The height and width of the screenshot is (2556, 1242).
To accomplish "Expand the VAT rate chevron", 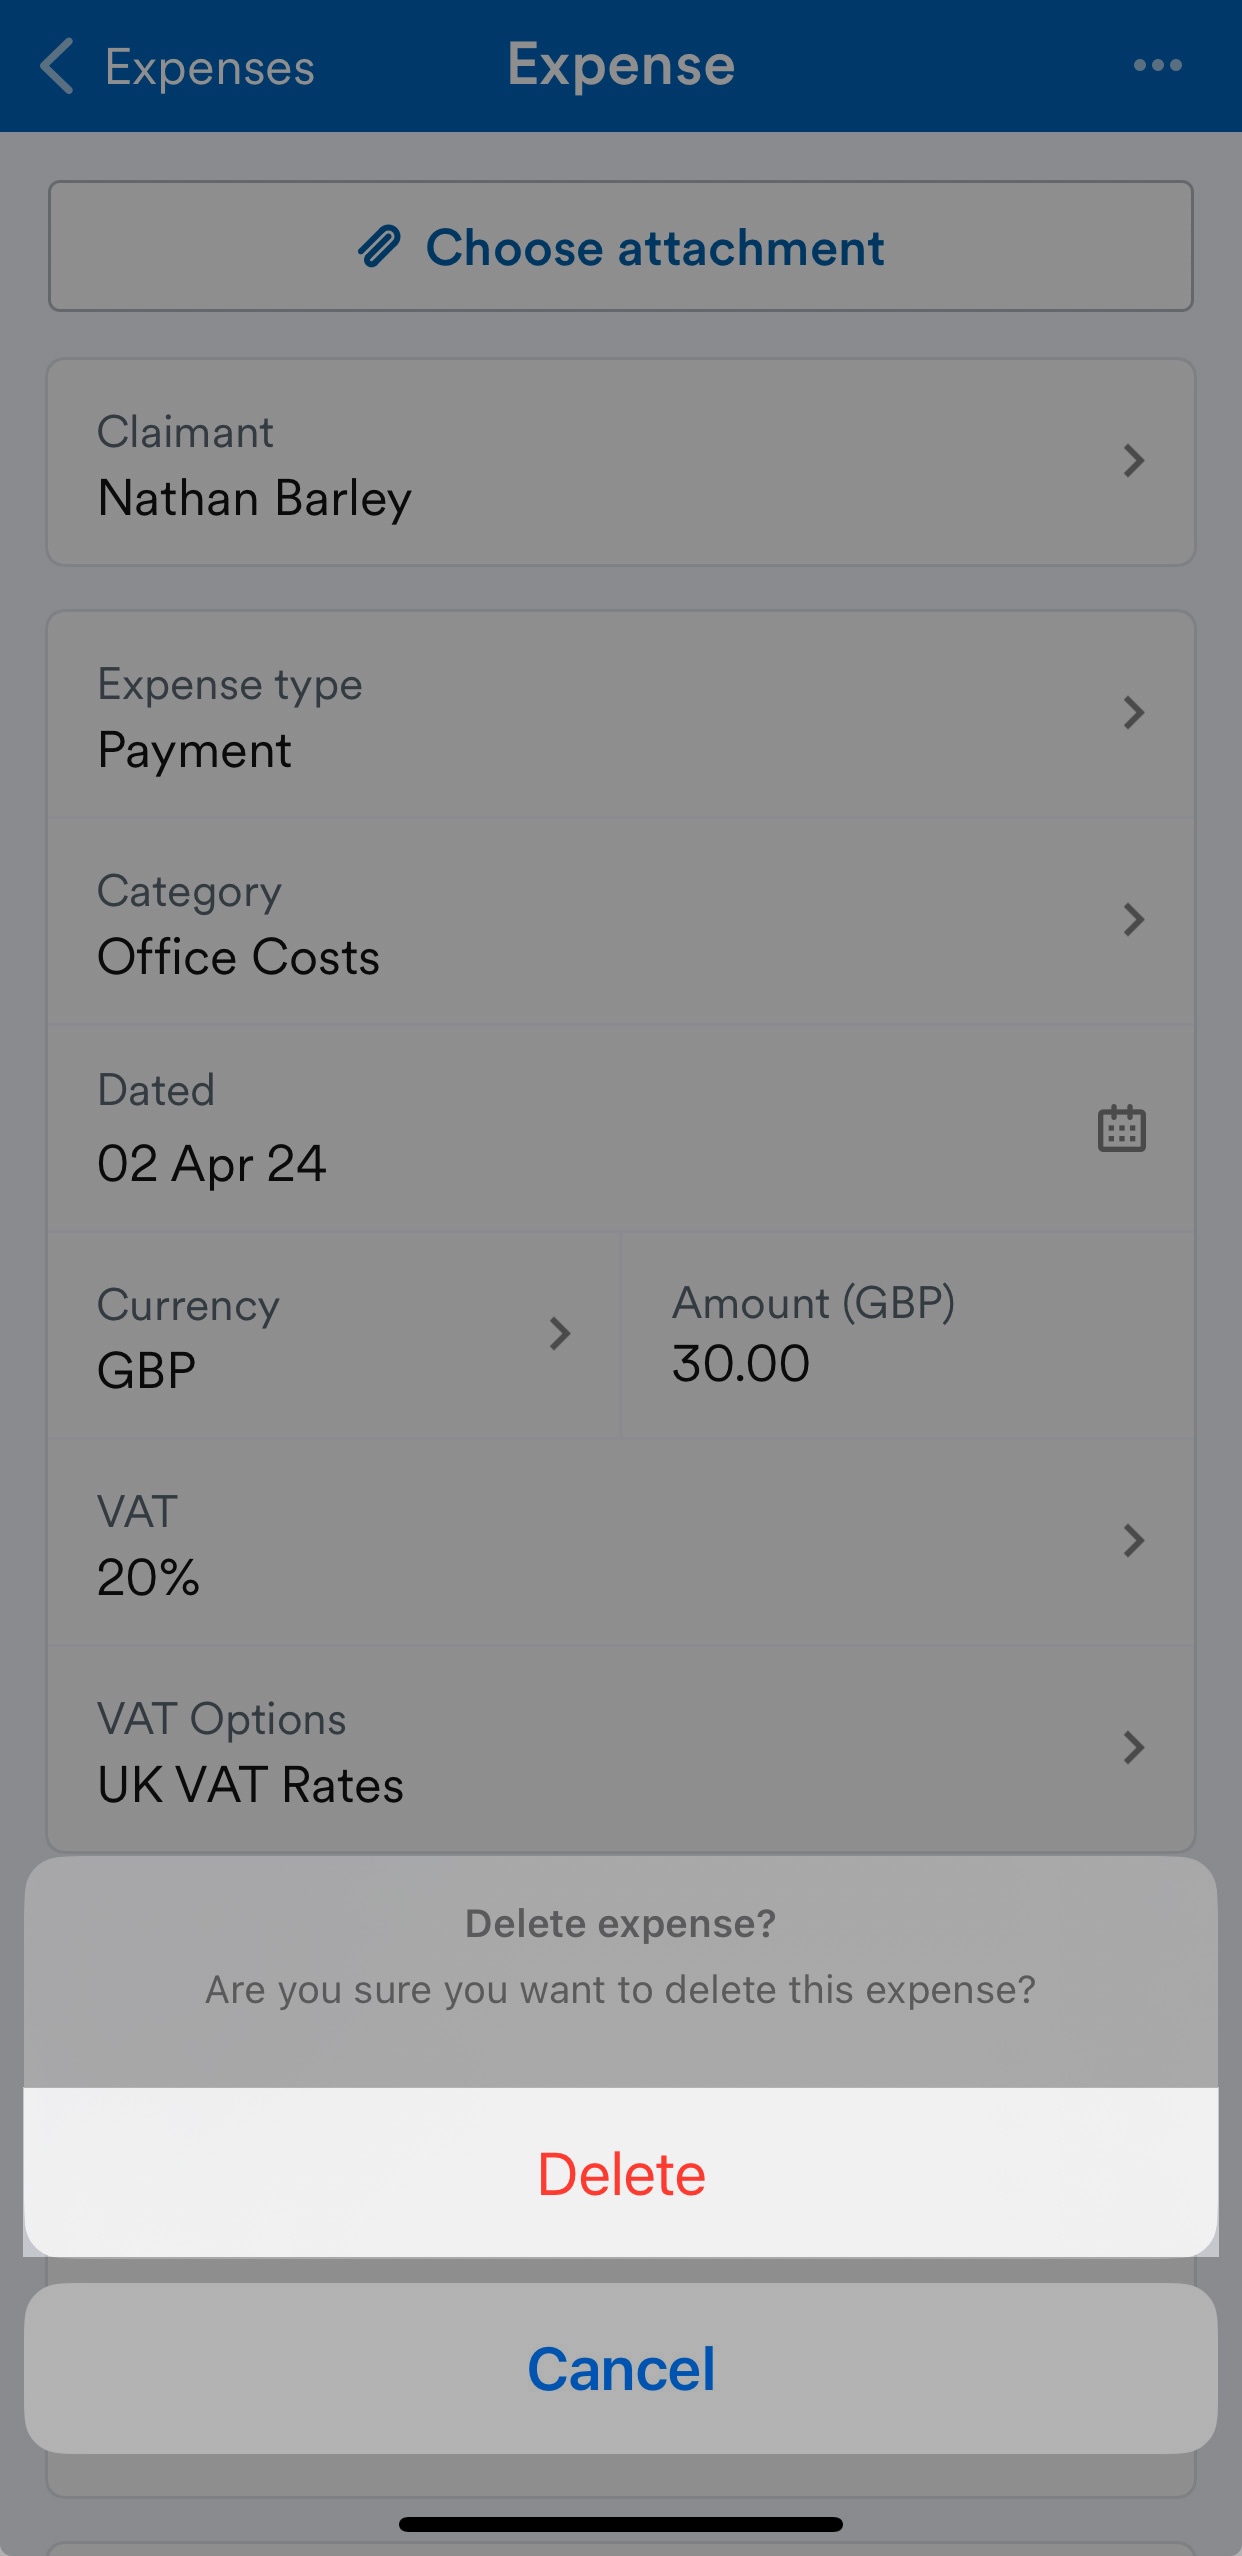I will click(1133, 1541).
